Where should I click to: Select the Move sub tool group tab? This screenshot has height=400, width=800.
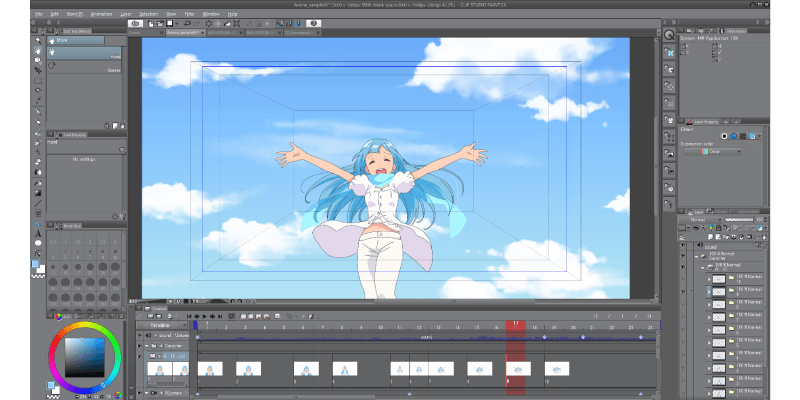76,40
